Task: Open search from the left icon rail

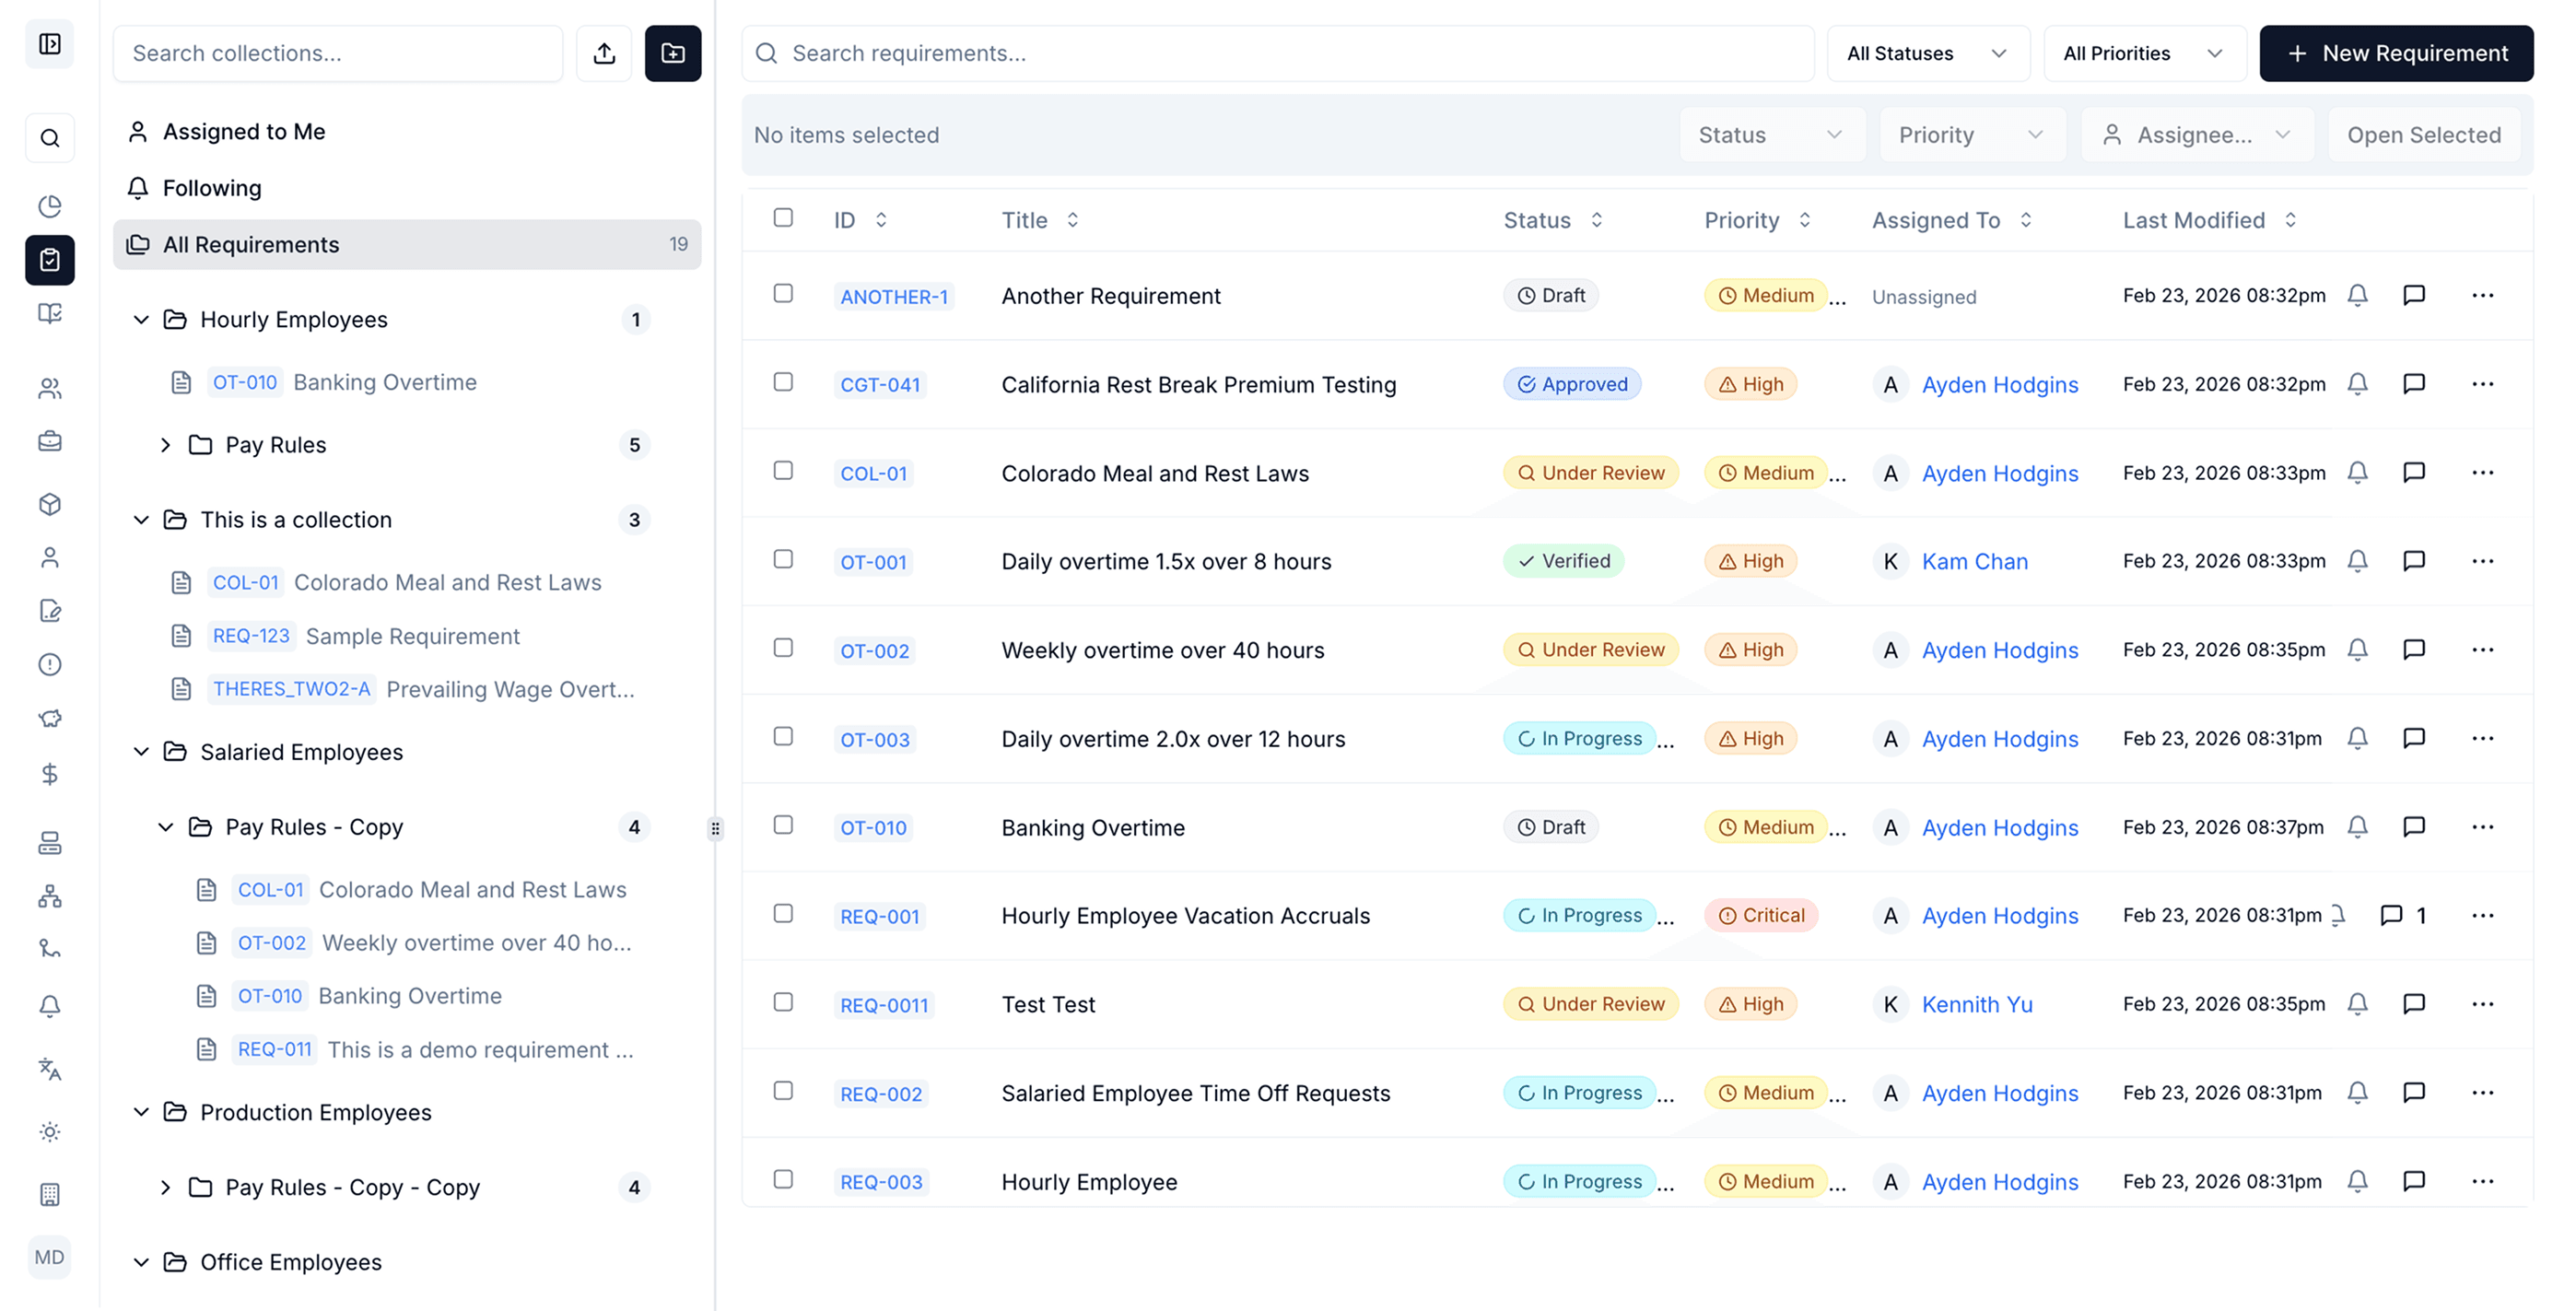Action: tap(50, 137)
